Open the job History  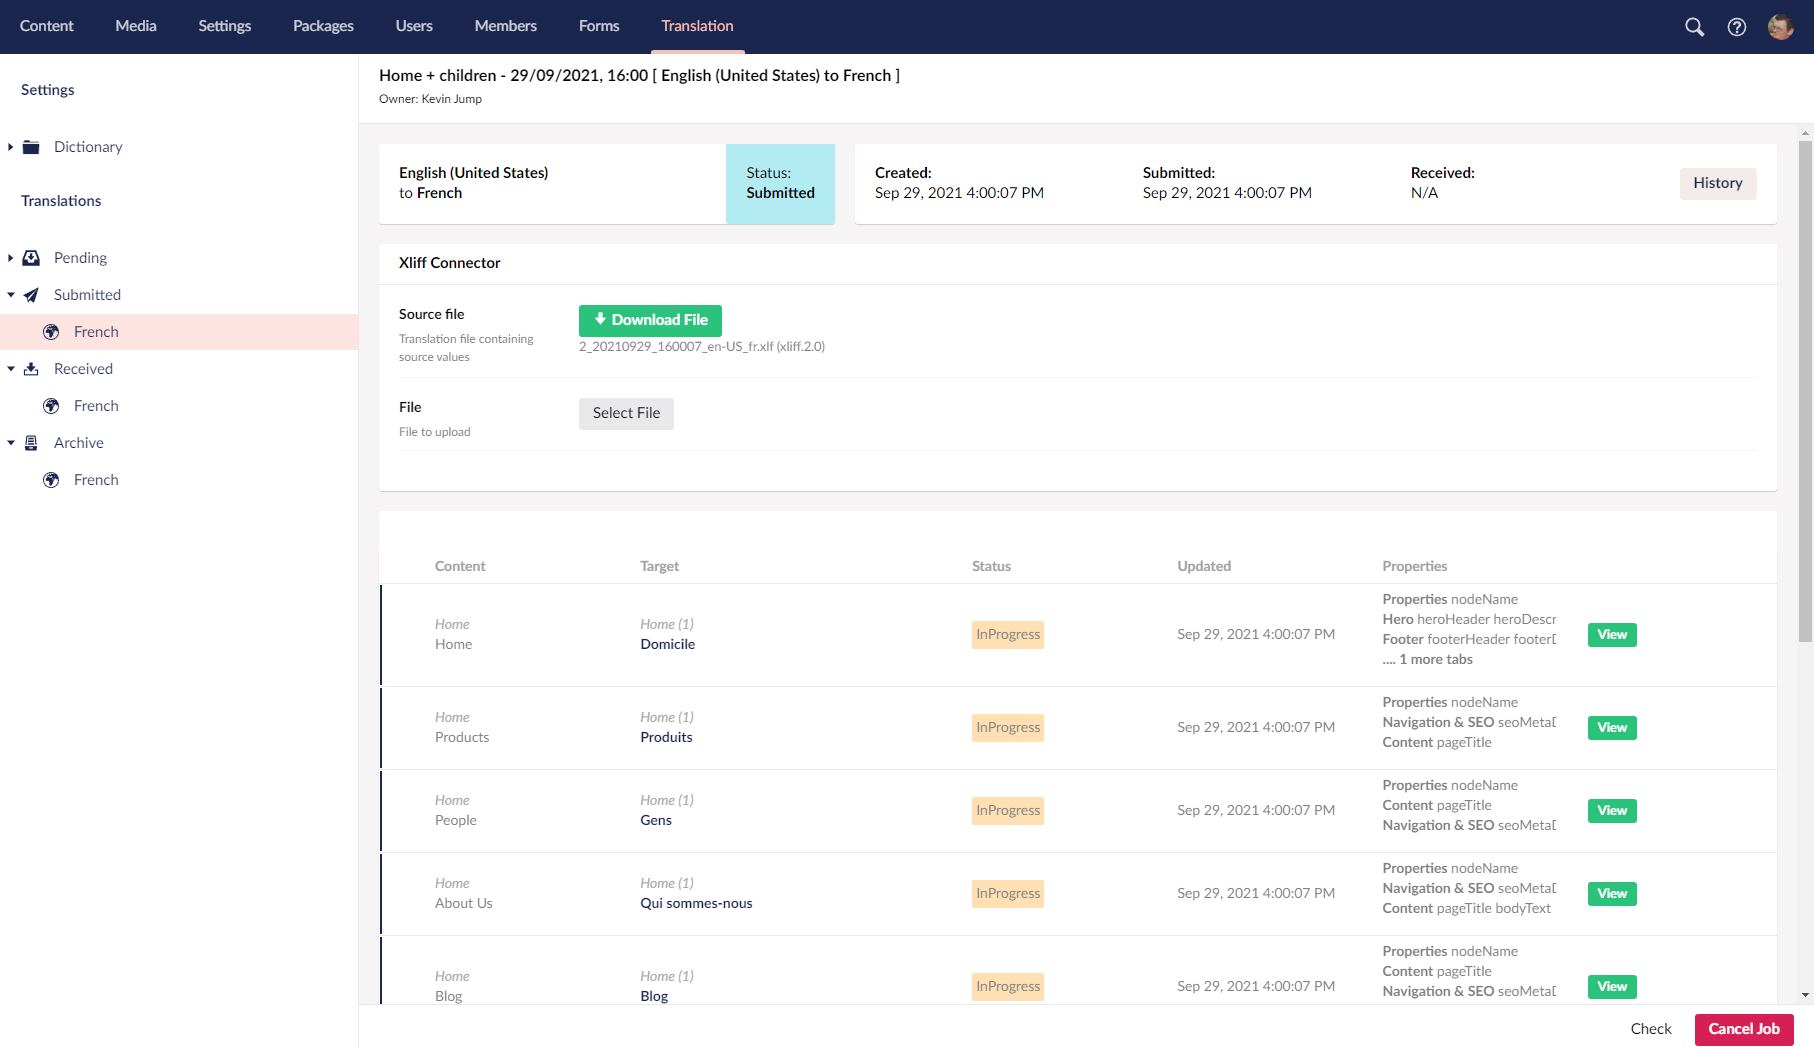1717,183
